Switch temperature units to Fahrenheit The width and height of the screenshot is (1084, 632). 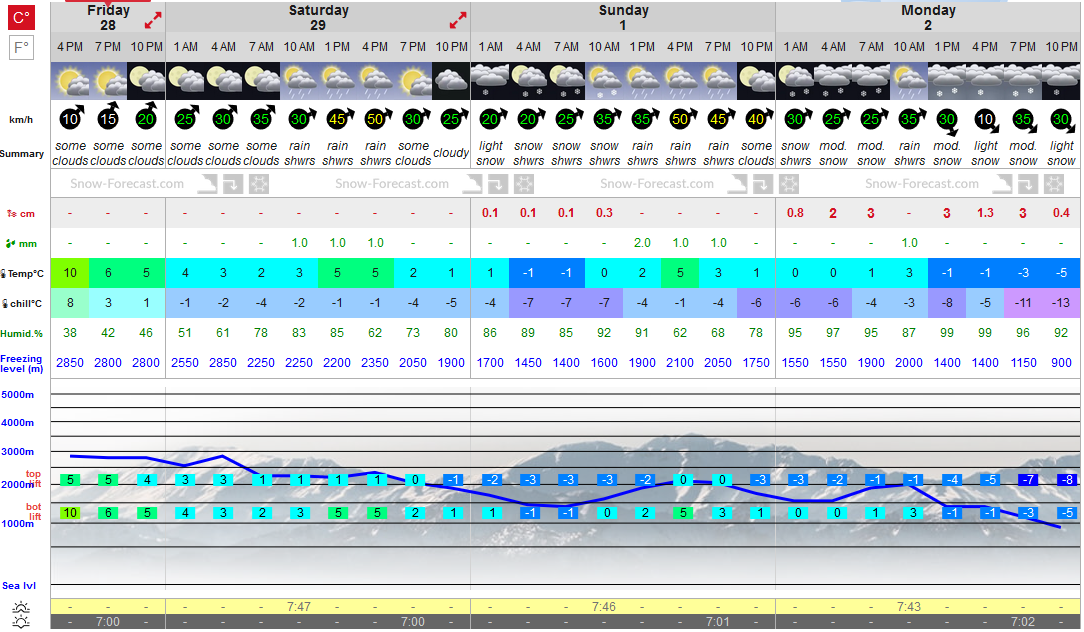tap(21, 48)
